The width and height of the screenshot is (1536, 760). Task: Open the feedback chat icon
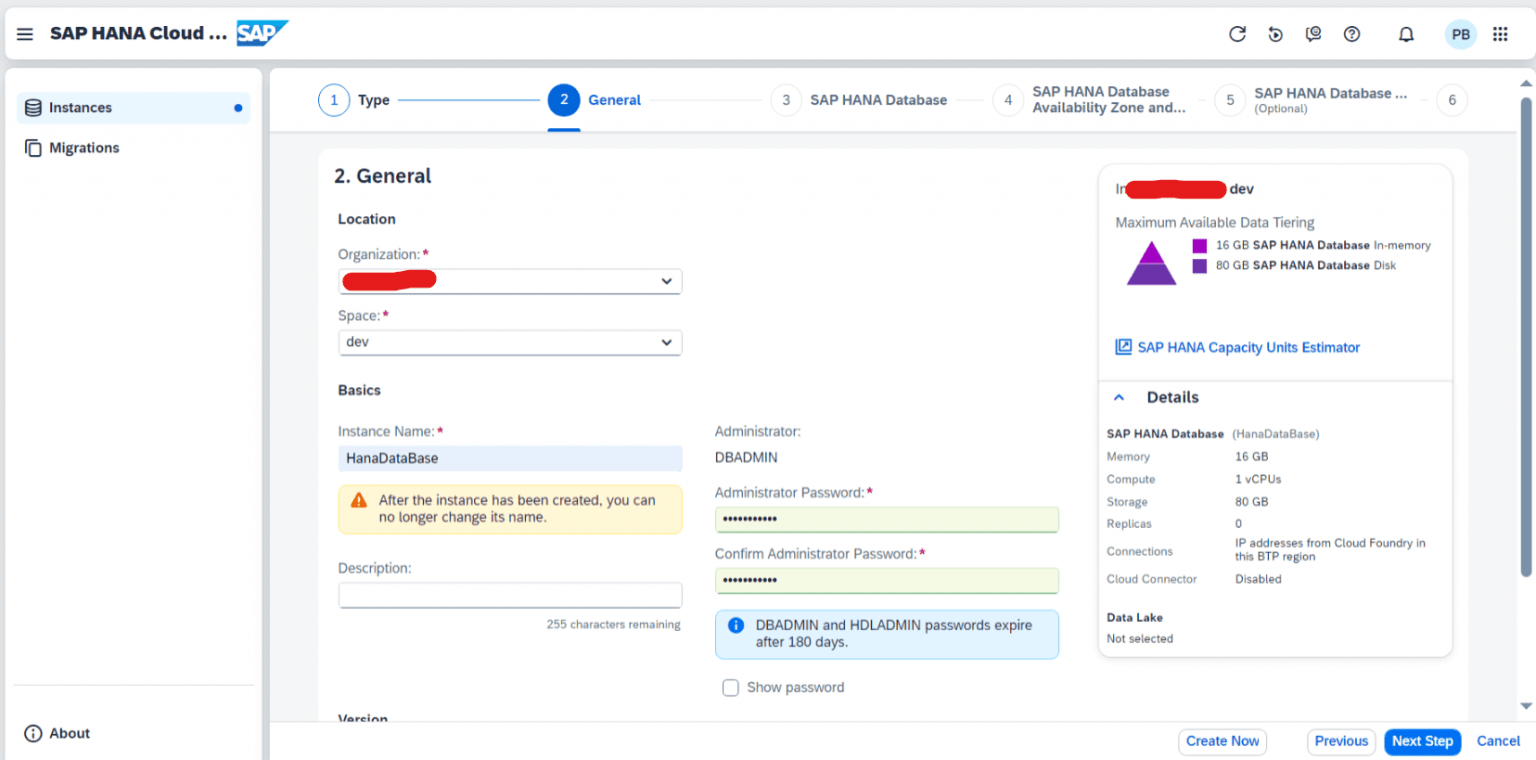tap(1313, 33)
